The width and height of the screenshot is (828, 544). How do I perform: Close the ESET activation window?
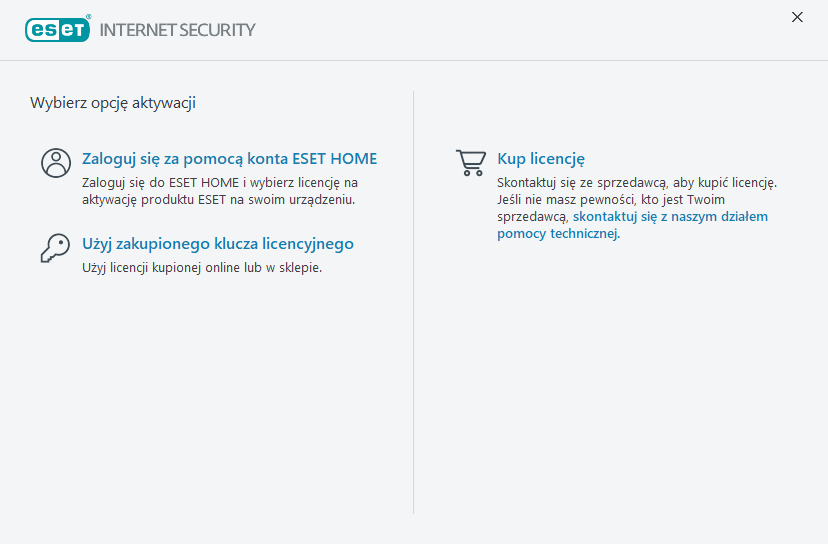pos(797,17)
